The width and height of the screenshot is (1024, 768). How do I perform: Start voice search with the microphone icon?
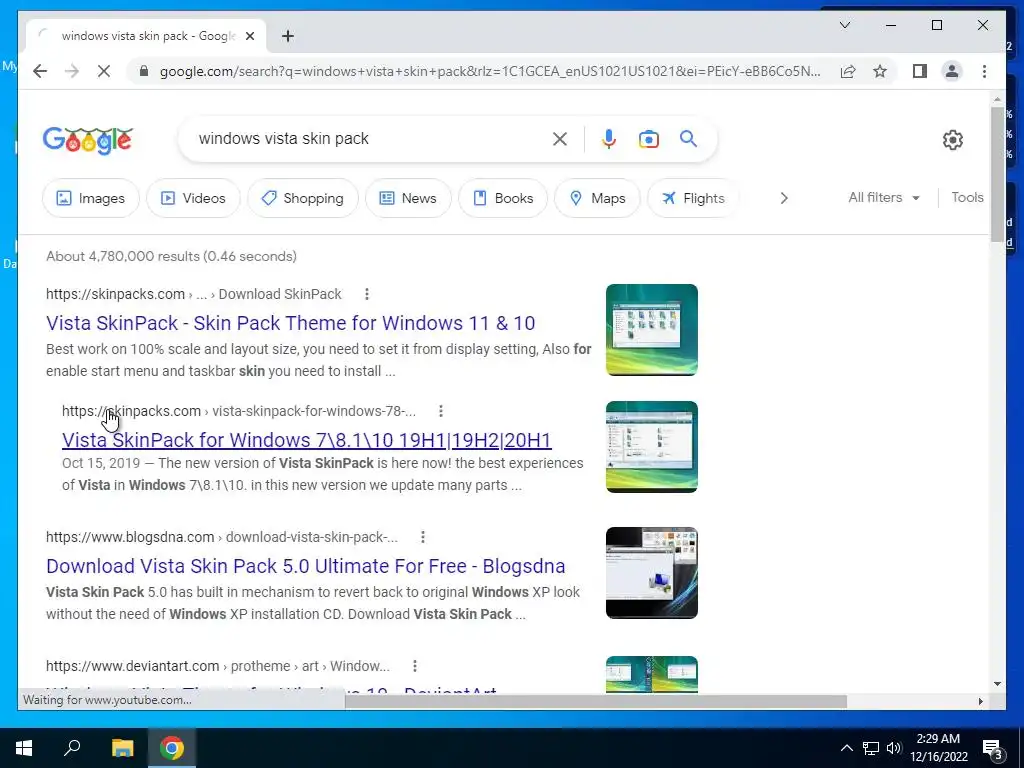(x=609, y=138)
